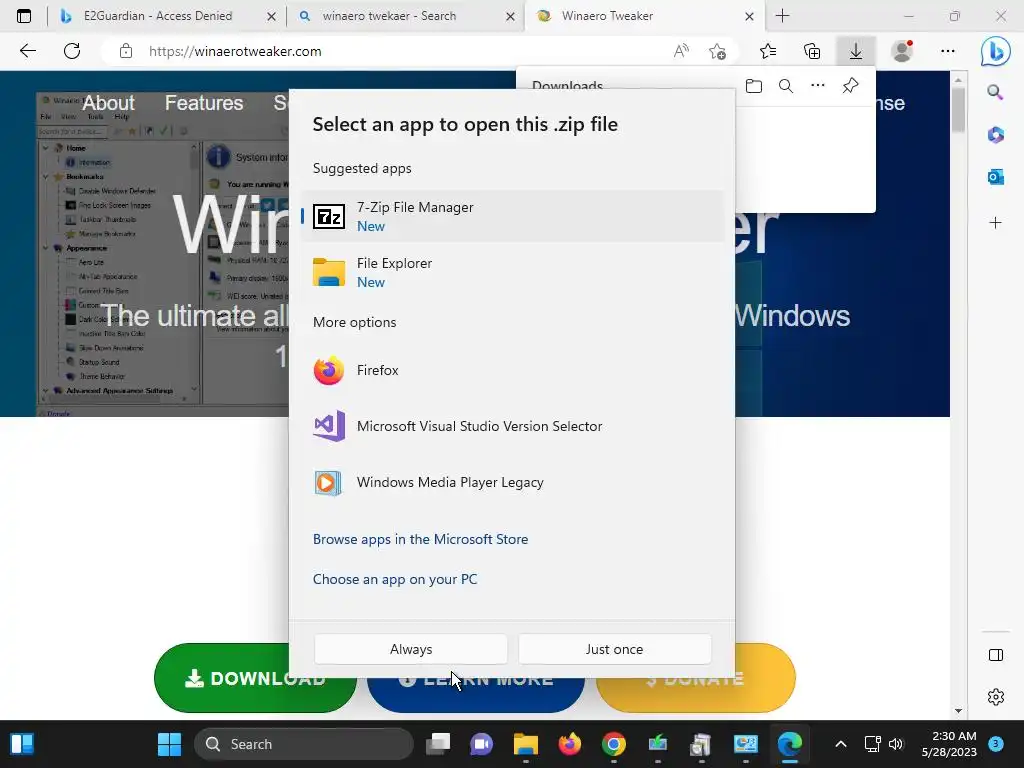Open File Explorer from taskbar

[x=526, y=744]
